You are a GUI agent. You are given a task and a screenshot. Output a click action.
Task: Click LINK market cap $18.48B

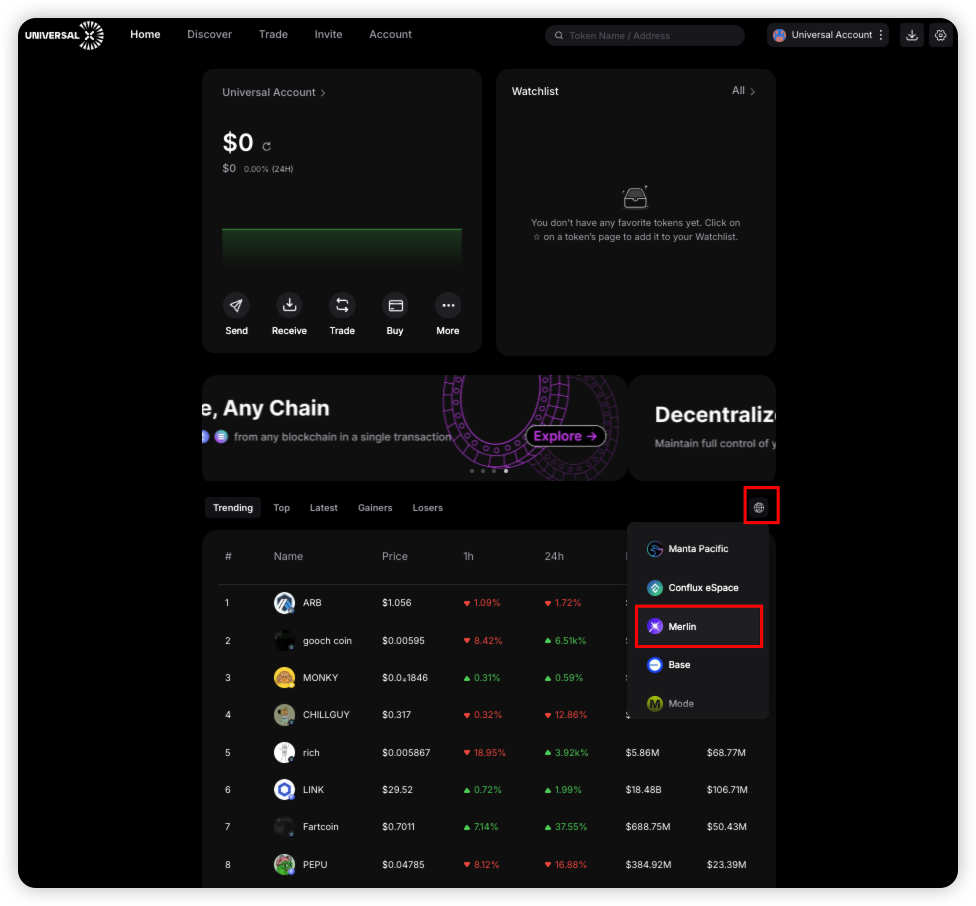click(x=644, y=790)
